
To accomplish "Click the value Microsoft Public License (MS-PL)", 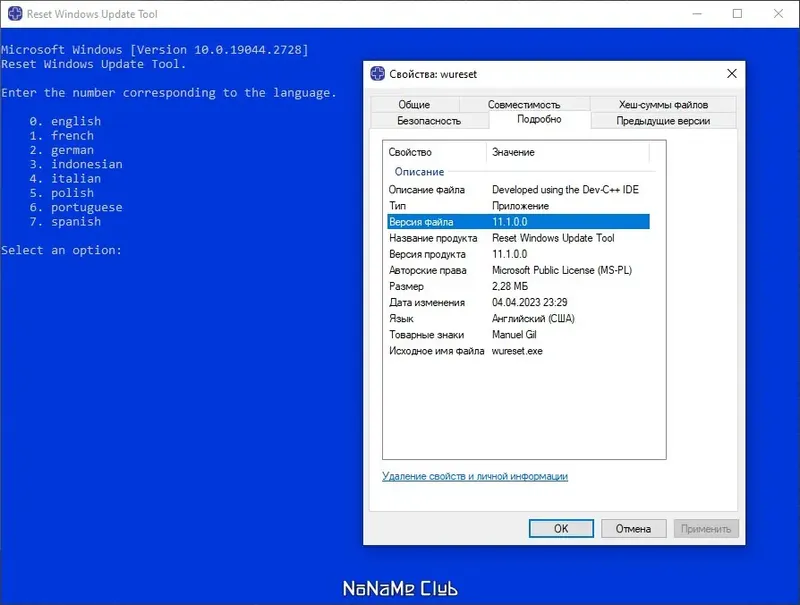I will click(x=562, y=270).
